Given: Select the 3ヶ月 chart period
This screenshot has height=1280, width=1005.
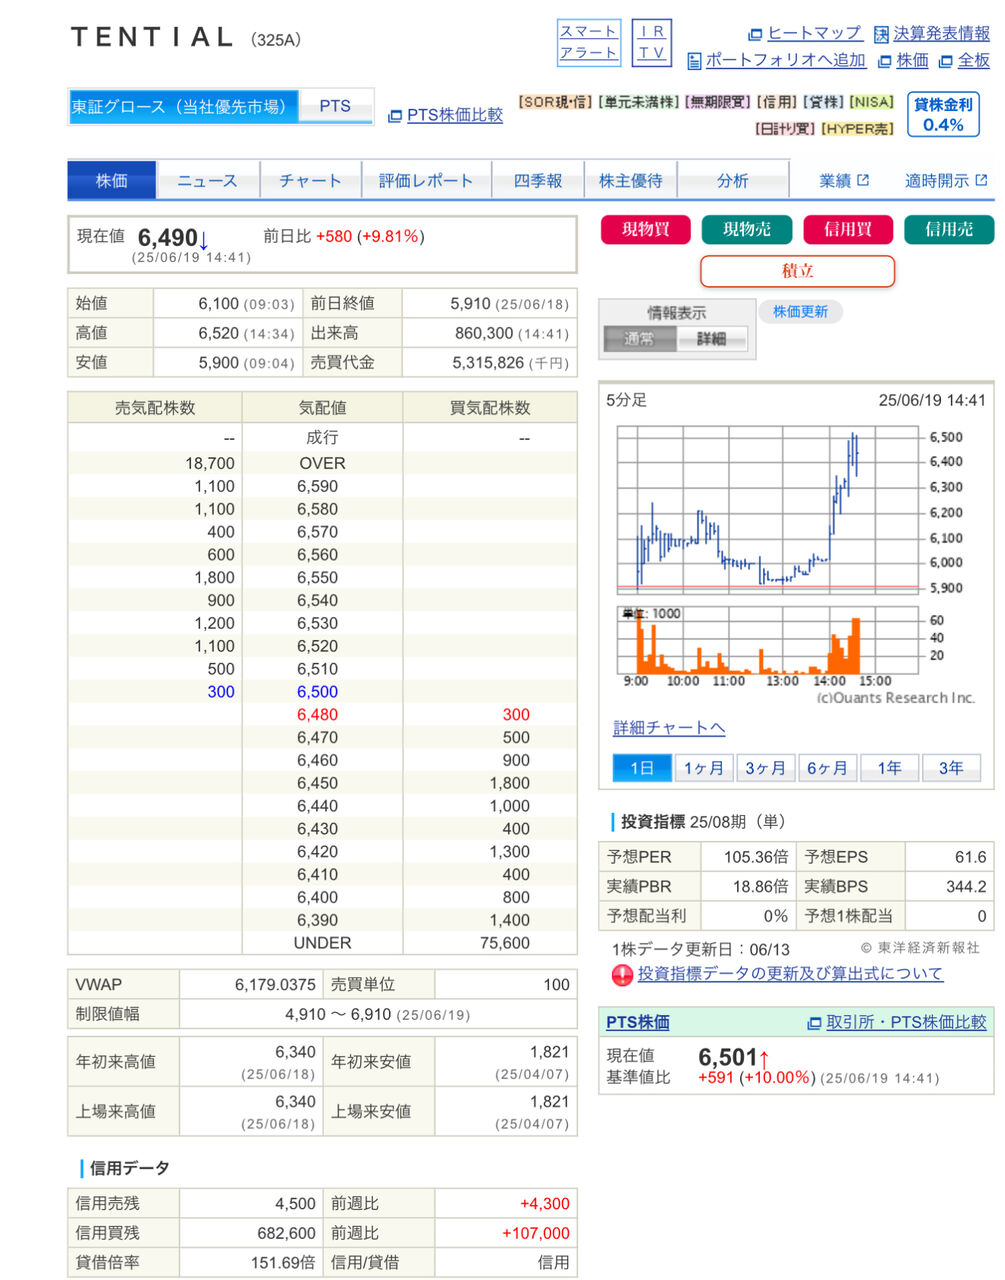Looking at the screenshot, I should tap(765, 768).
